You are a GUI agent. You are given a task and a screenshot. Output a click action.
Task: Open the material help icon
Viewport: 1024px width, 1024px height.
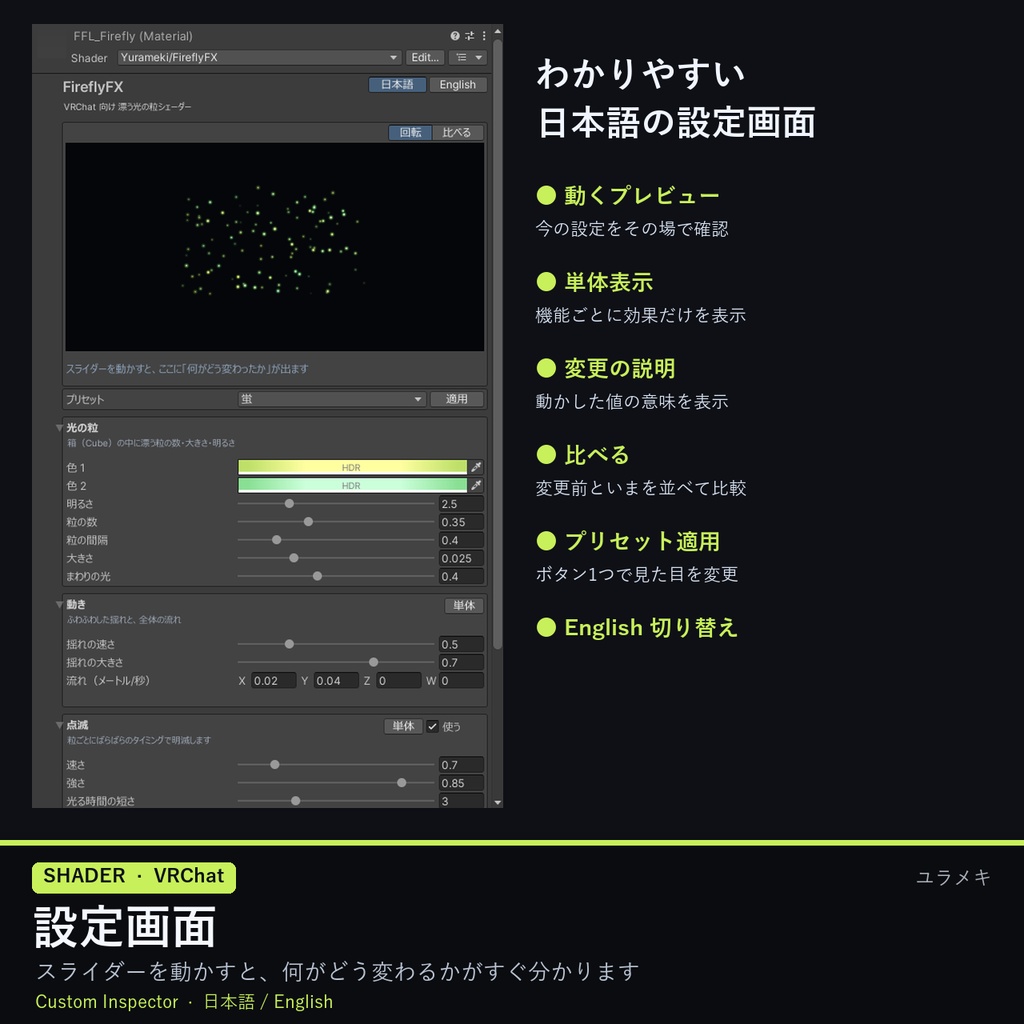coord(455,36)
